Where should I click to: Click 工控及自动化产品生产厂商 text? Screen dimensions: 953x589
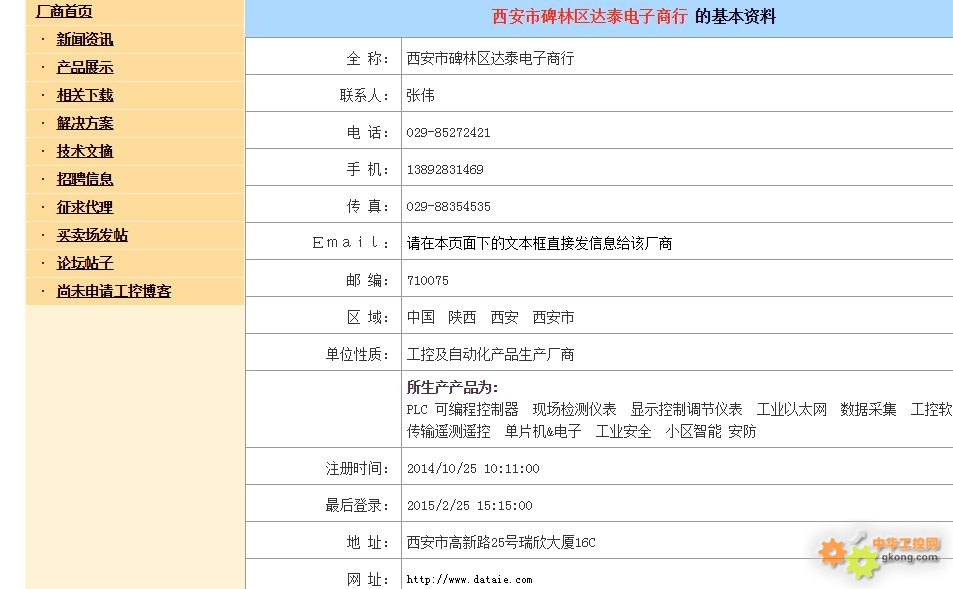490,354
